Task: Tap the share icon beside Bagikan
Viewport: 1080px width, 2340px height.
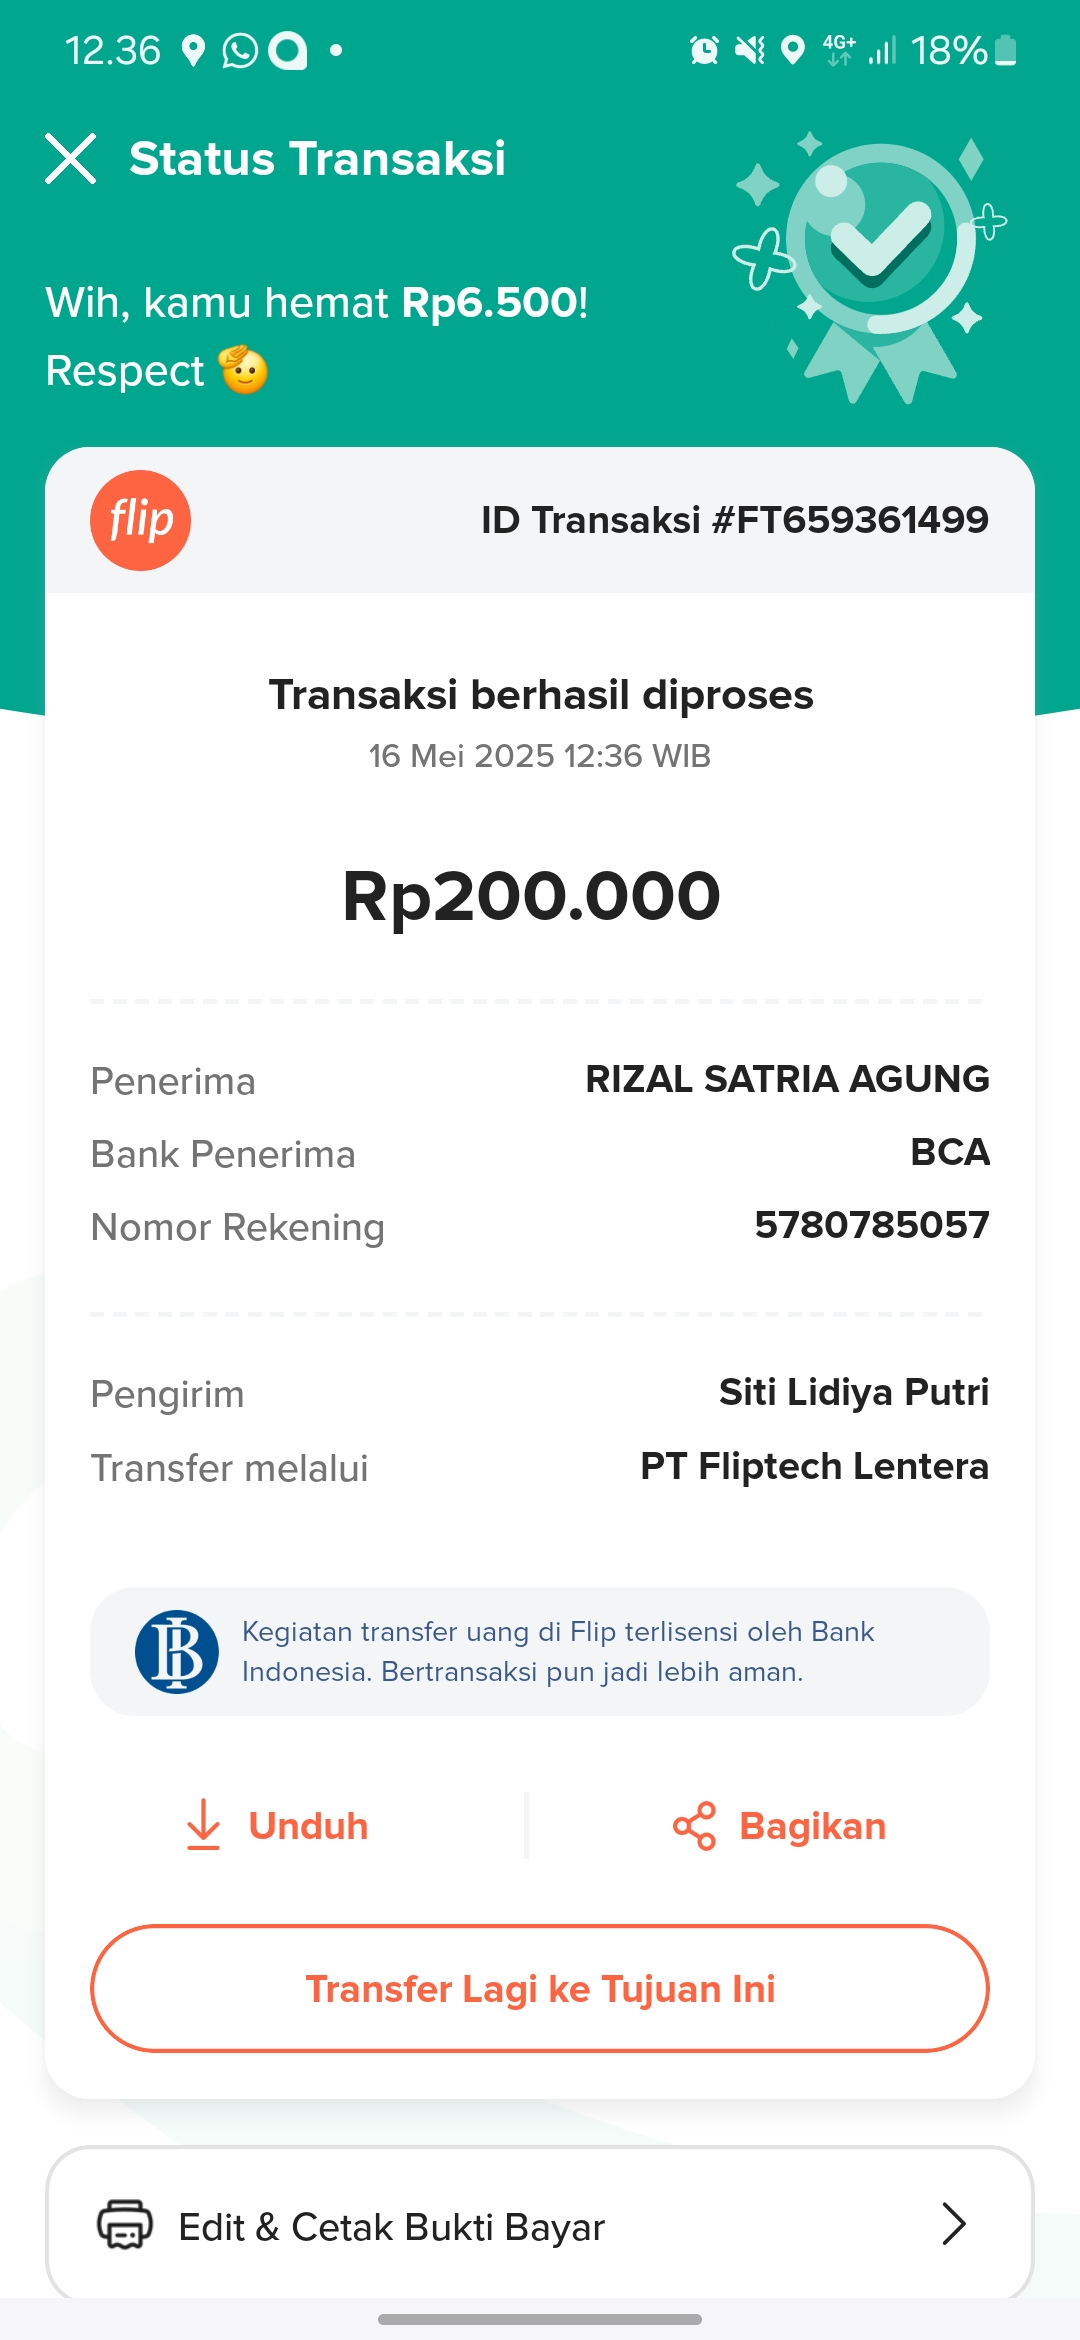Action: pyautogui.click(x=695, y=1826)
